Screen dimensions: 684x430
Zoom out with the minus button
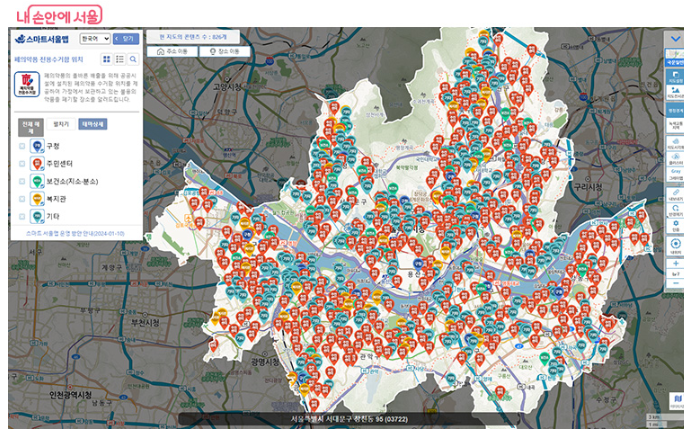pos(675,283)
